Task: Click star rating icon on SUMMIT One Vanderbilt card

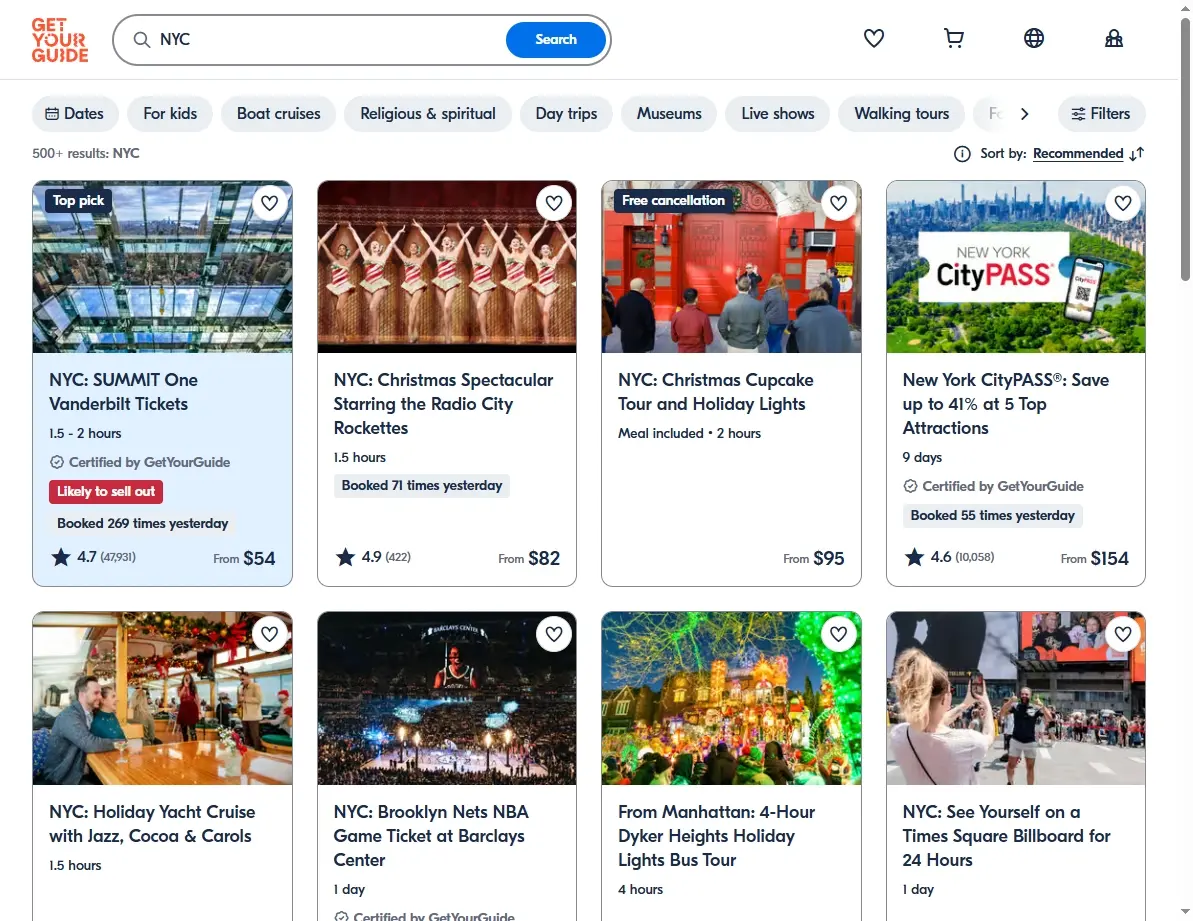Action: (61, 557)
